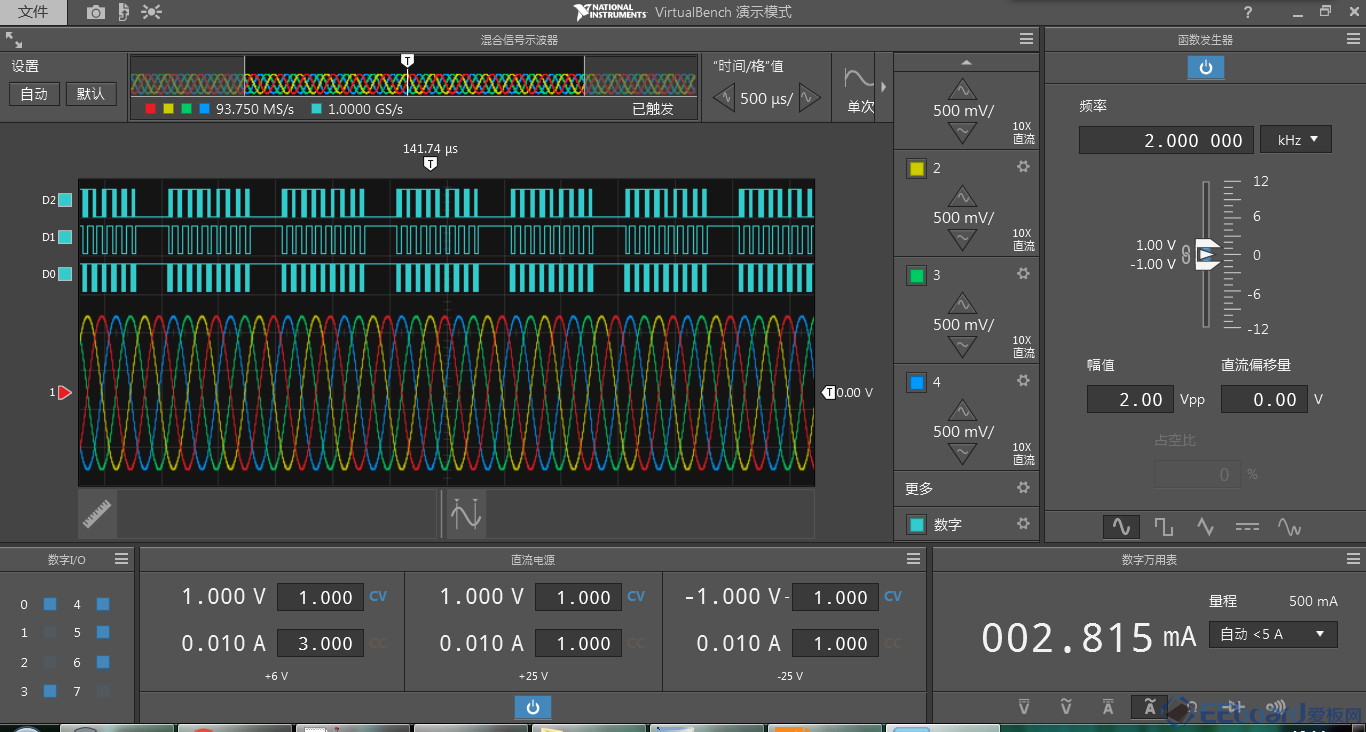1366x732 pixels.
Task: Click the link icon beside the voltage slider
Action: pos(1186,255)
